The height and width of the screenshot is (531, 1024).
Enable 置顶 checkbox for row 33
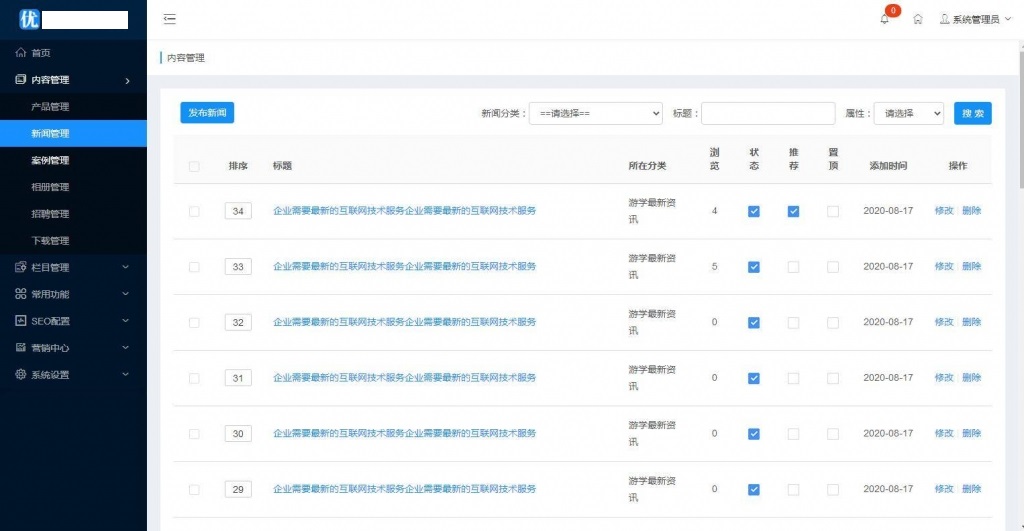pos(833,267)
